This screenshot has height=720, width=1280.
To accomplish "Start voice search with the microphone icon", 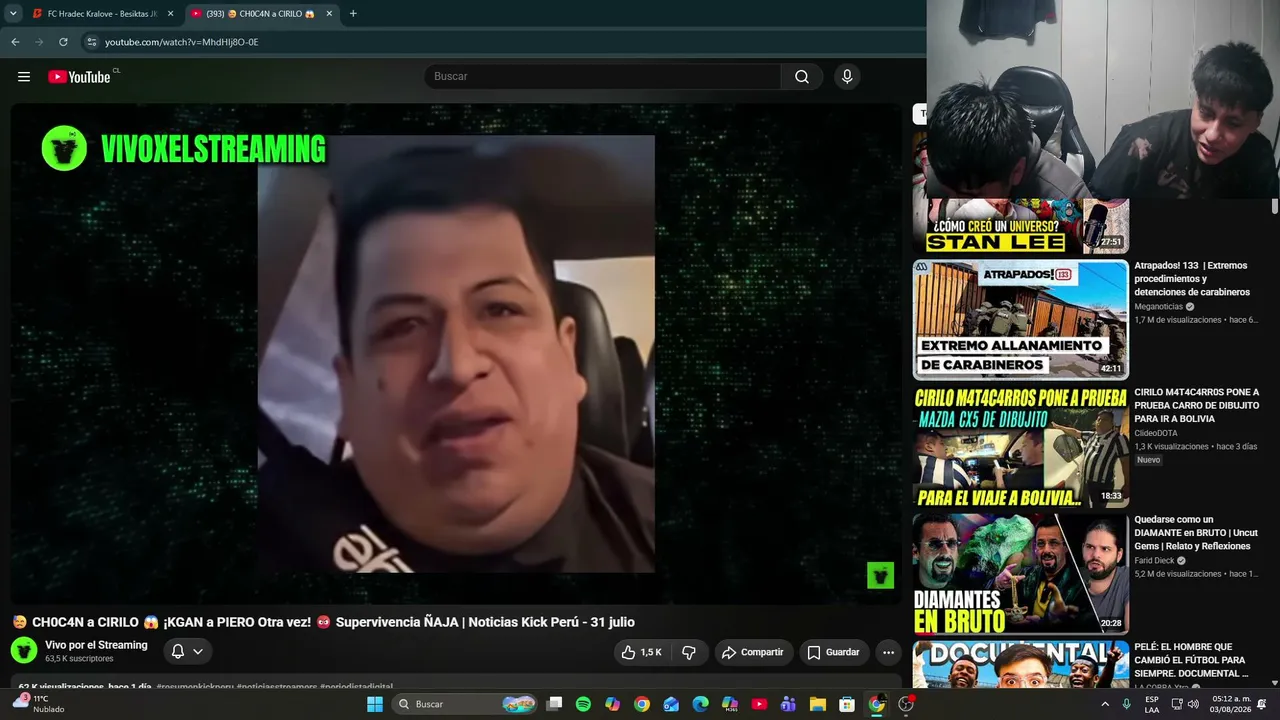I will pyautogui.click(x=847, y=77).
